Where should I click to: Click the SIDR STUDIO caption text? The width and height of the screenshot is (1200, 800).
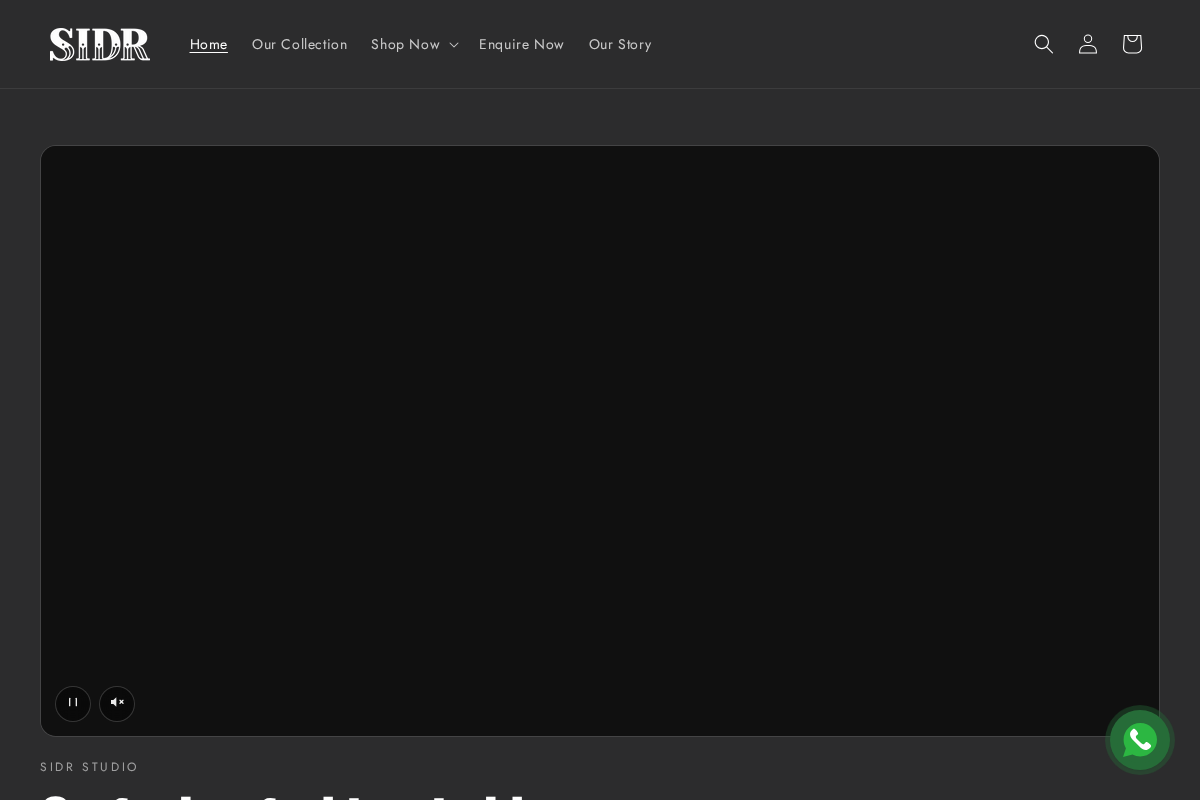89,767
